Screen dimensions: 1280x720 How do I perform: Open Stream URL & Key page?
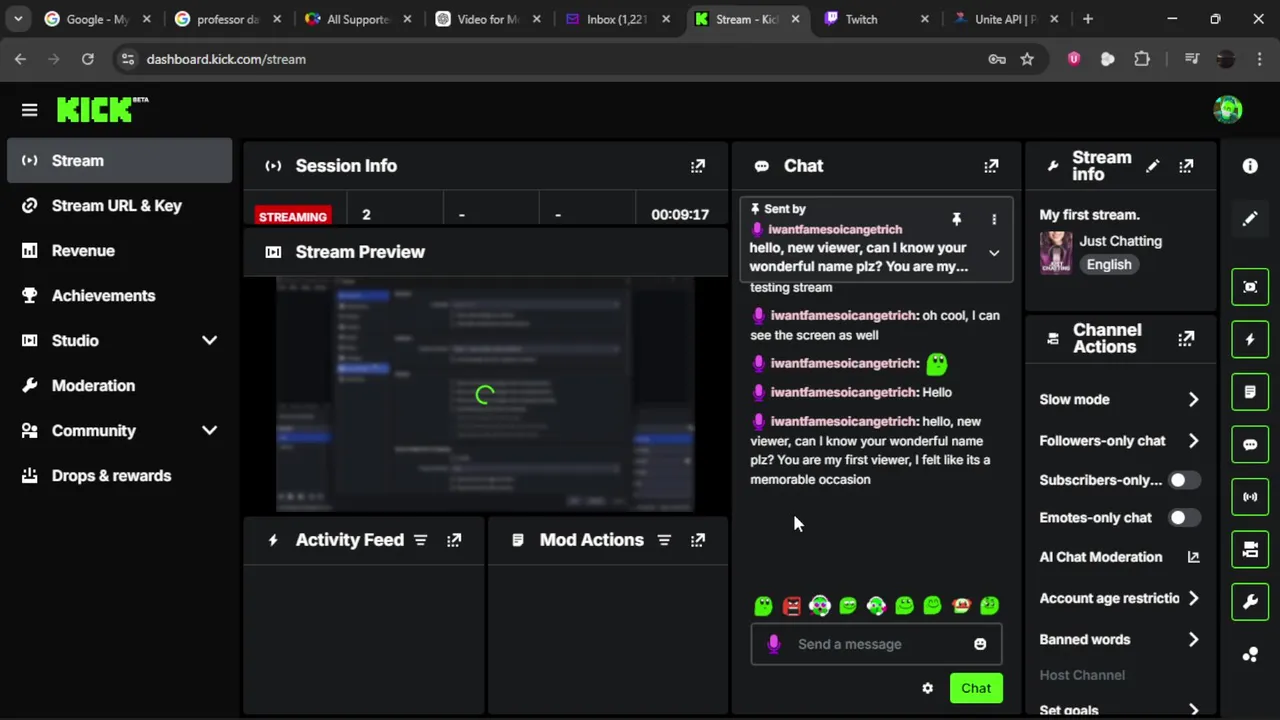tap(119, 206)
